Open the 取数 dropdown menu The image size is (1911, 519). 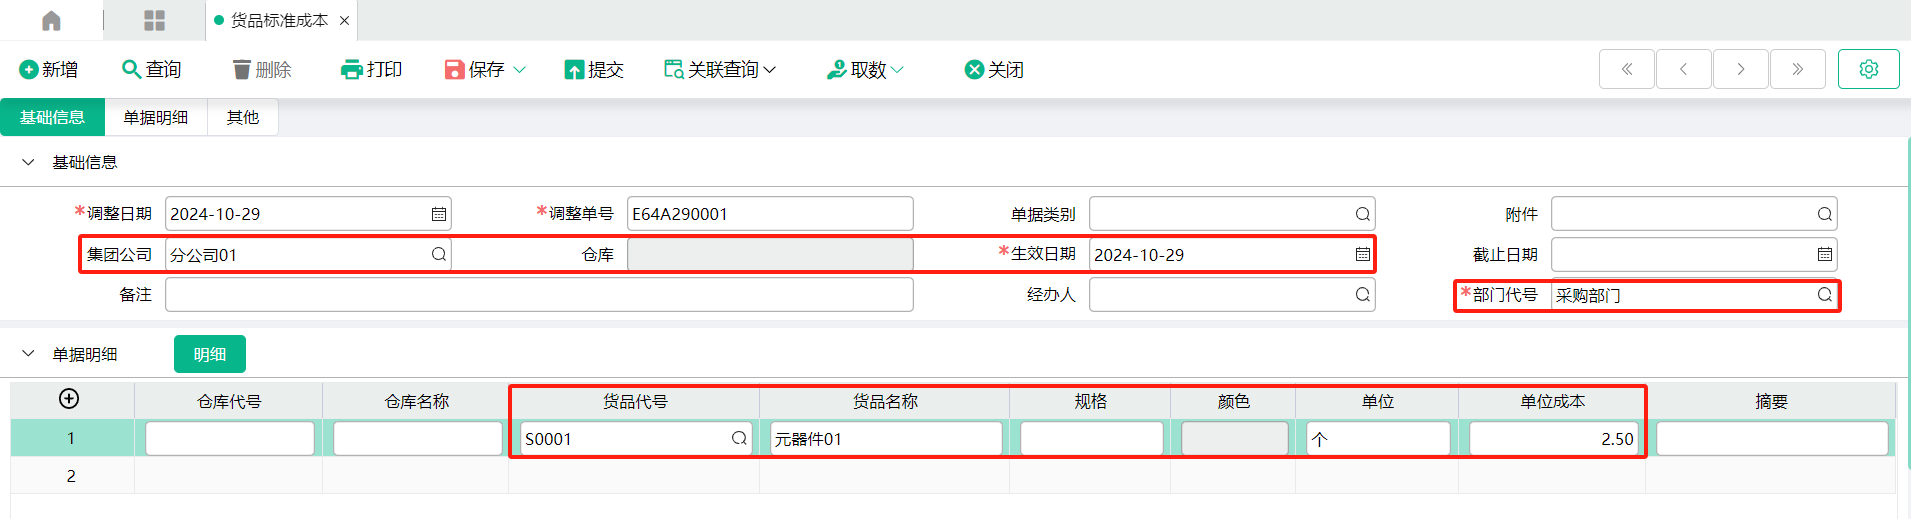click(x=866, y=69)
